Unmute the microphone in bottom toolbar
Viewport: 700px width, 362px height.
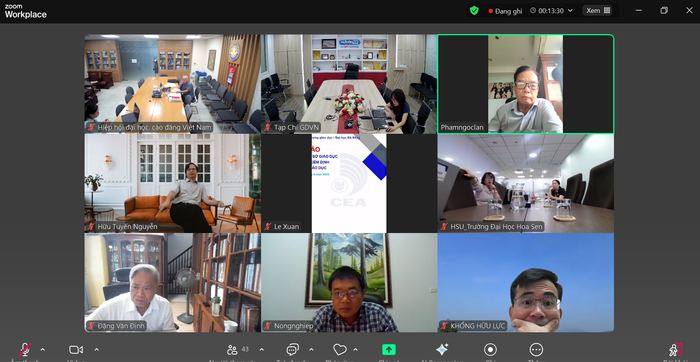[25, 350]
